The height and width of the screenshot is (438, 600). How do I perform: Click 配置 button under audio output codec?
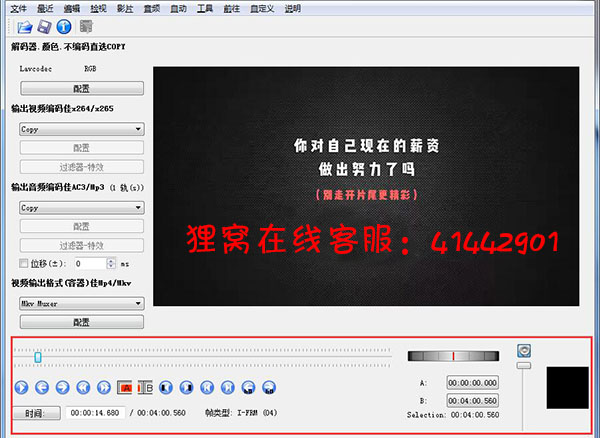point(82,226)
